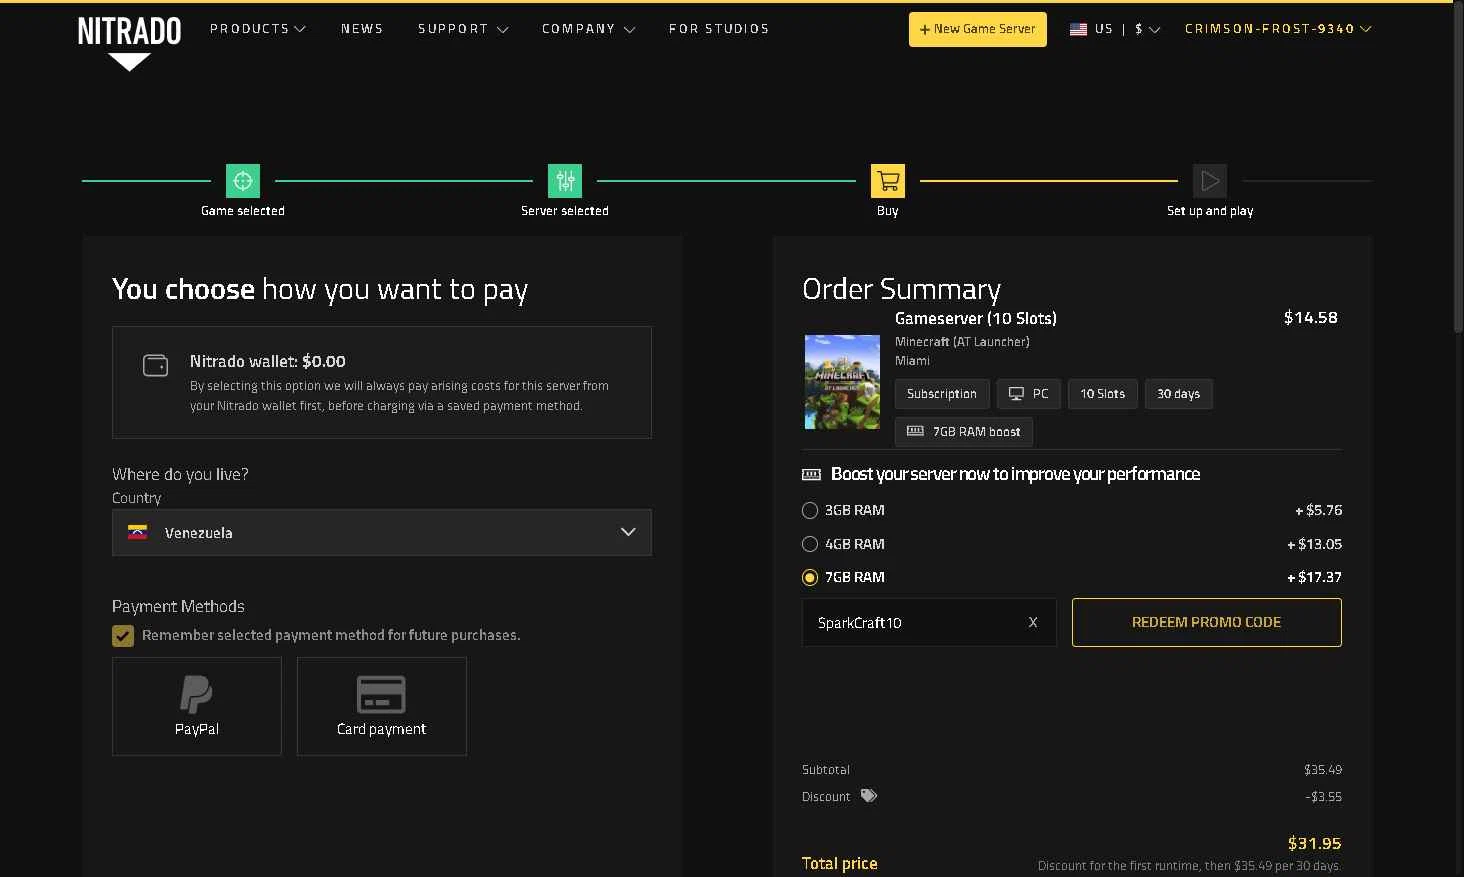Viewport: 1464px width, 877px height.
Task: Click the PayPal logo icon
Action: pyautogui.click(x=196, y=694)
